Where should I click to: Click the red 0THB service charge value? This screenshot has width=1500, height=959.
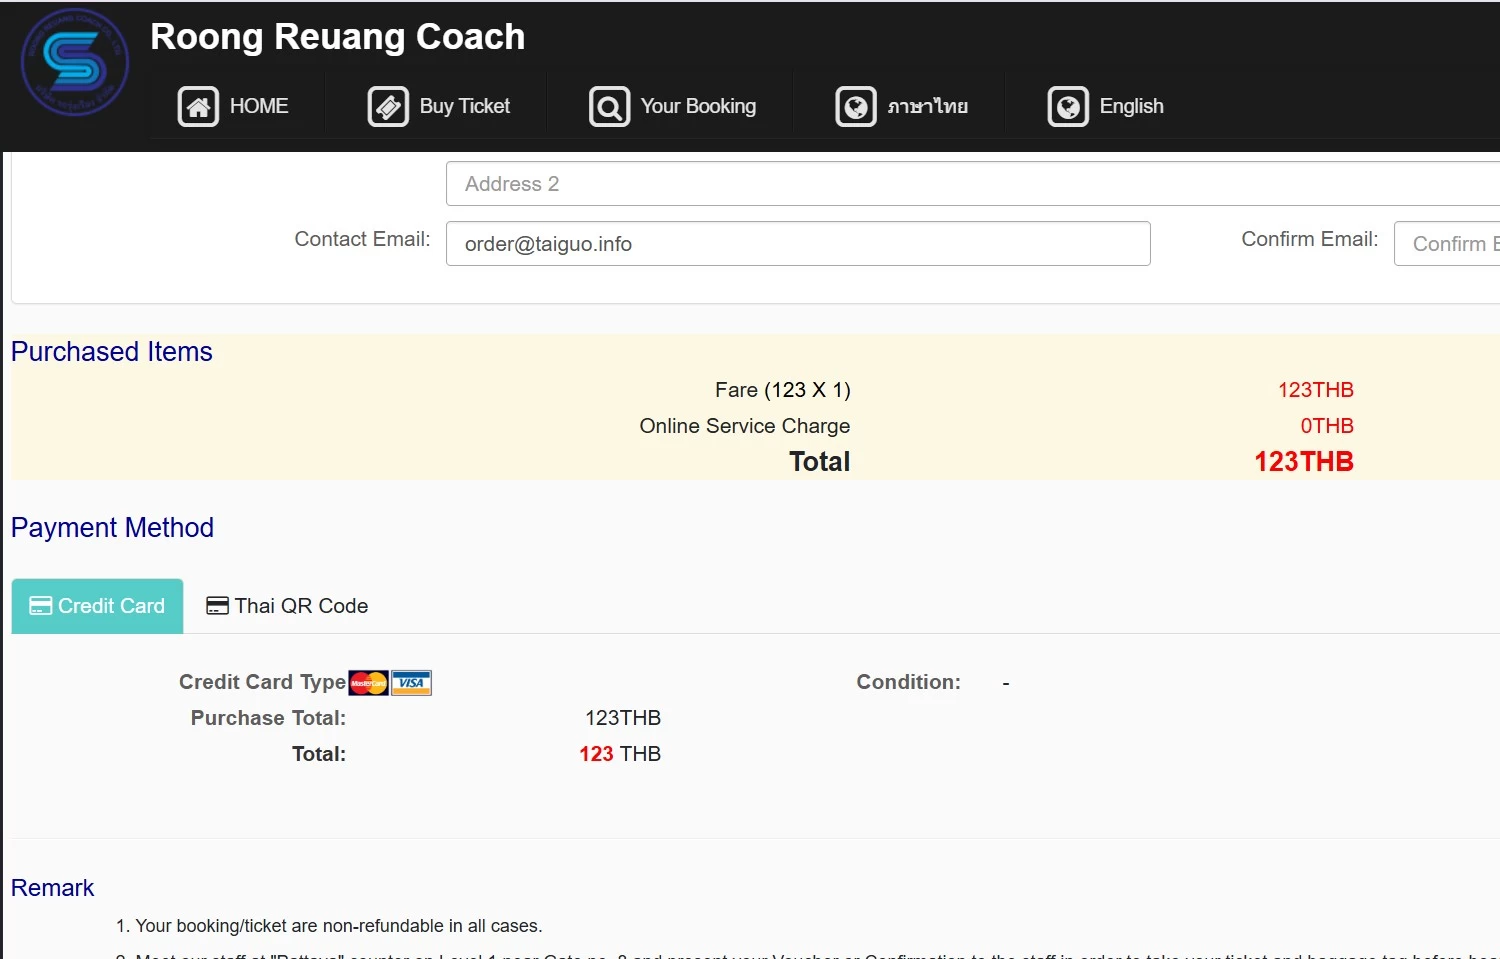1327,426
